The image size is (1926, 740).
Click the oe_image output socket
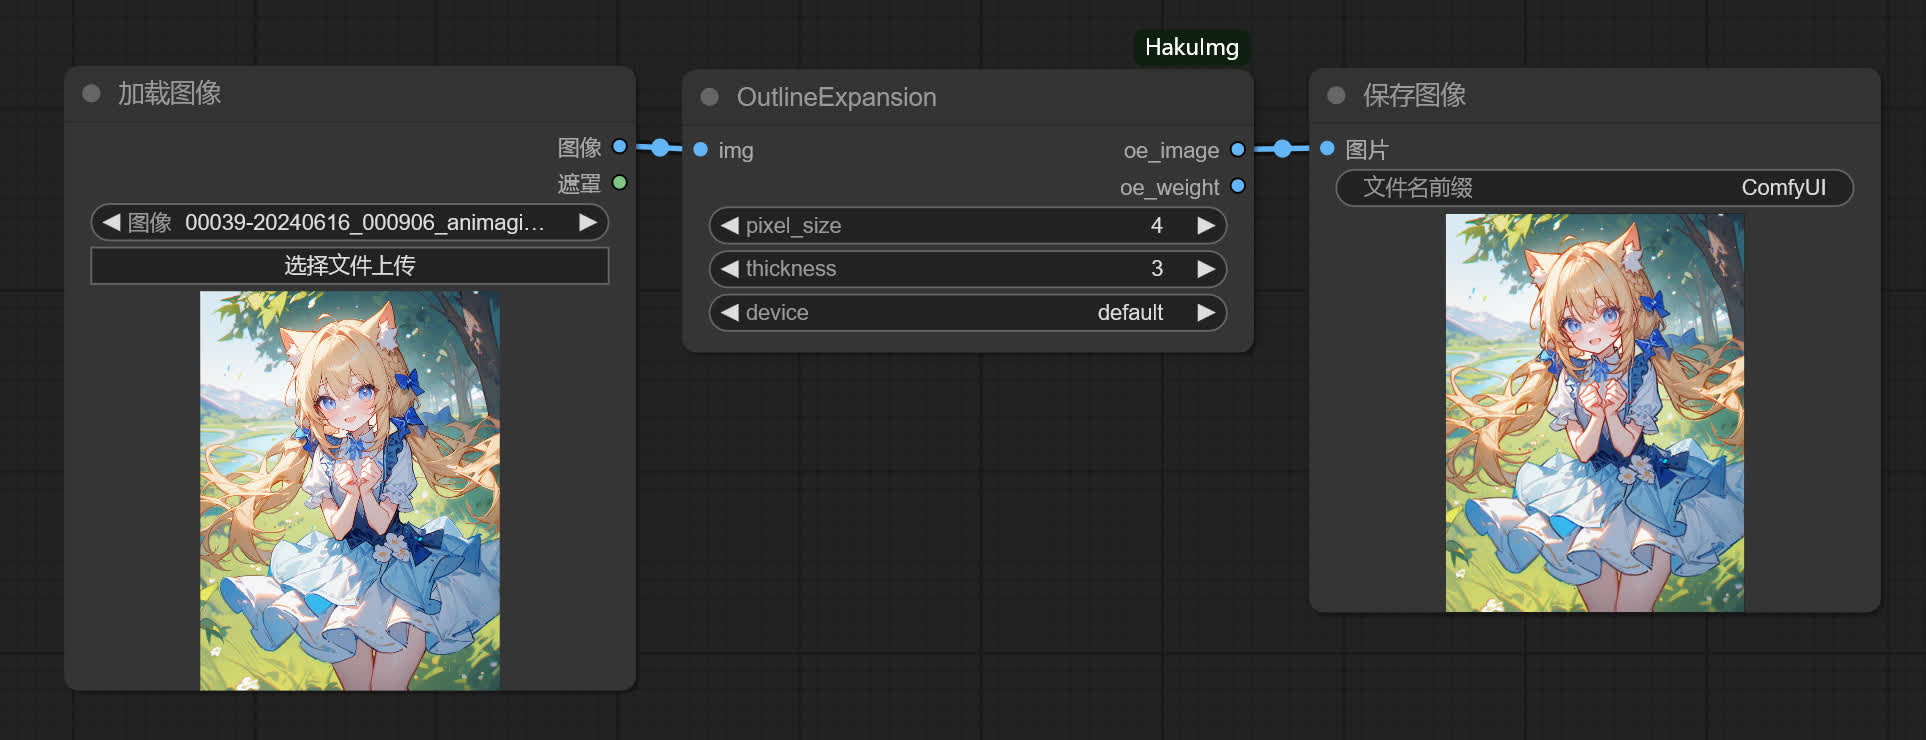pos(1238,150)
